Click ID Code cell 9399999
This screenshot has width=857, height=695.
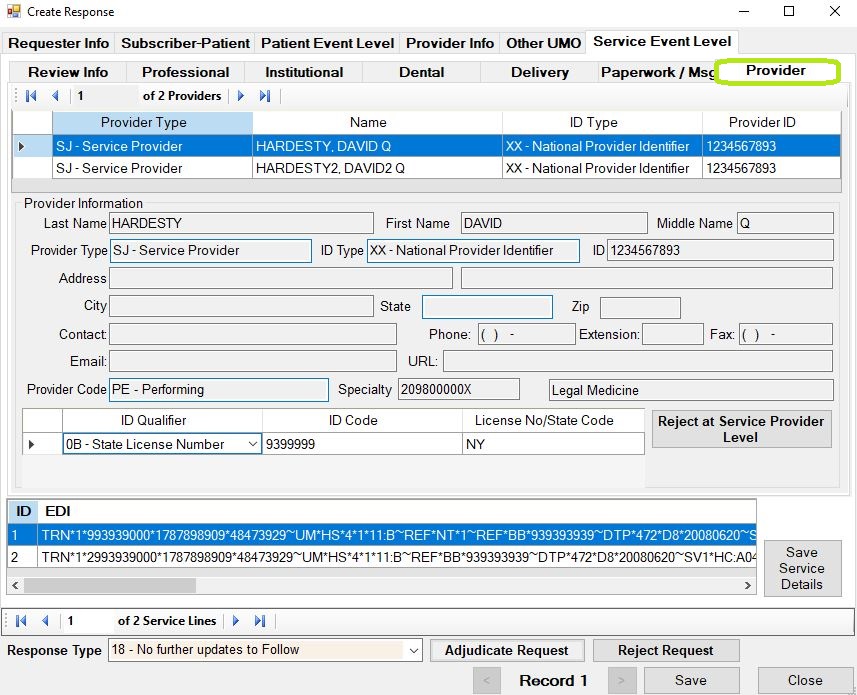point(362,444)
